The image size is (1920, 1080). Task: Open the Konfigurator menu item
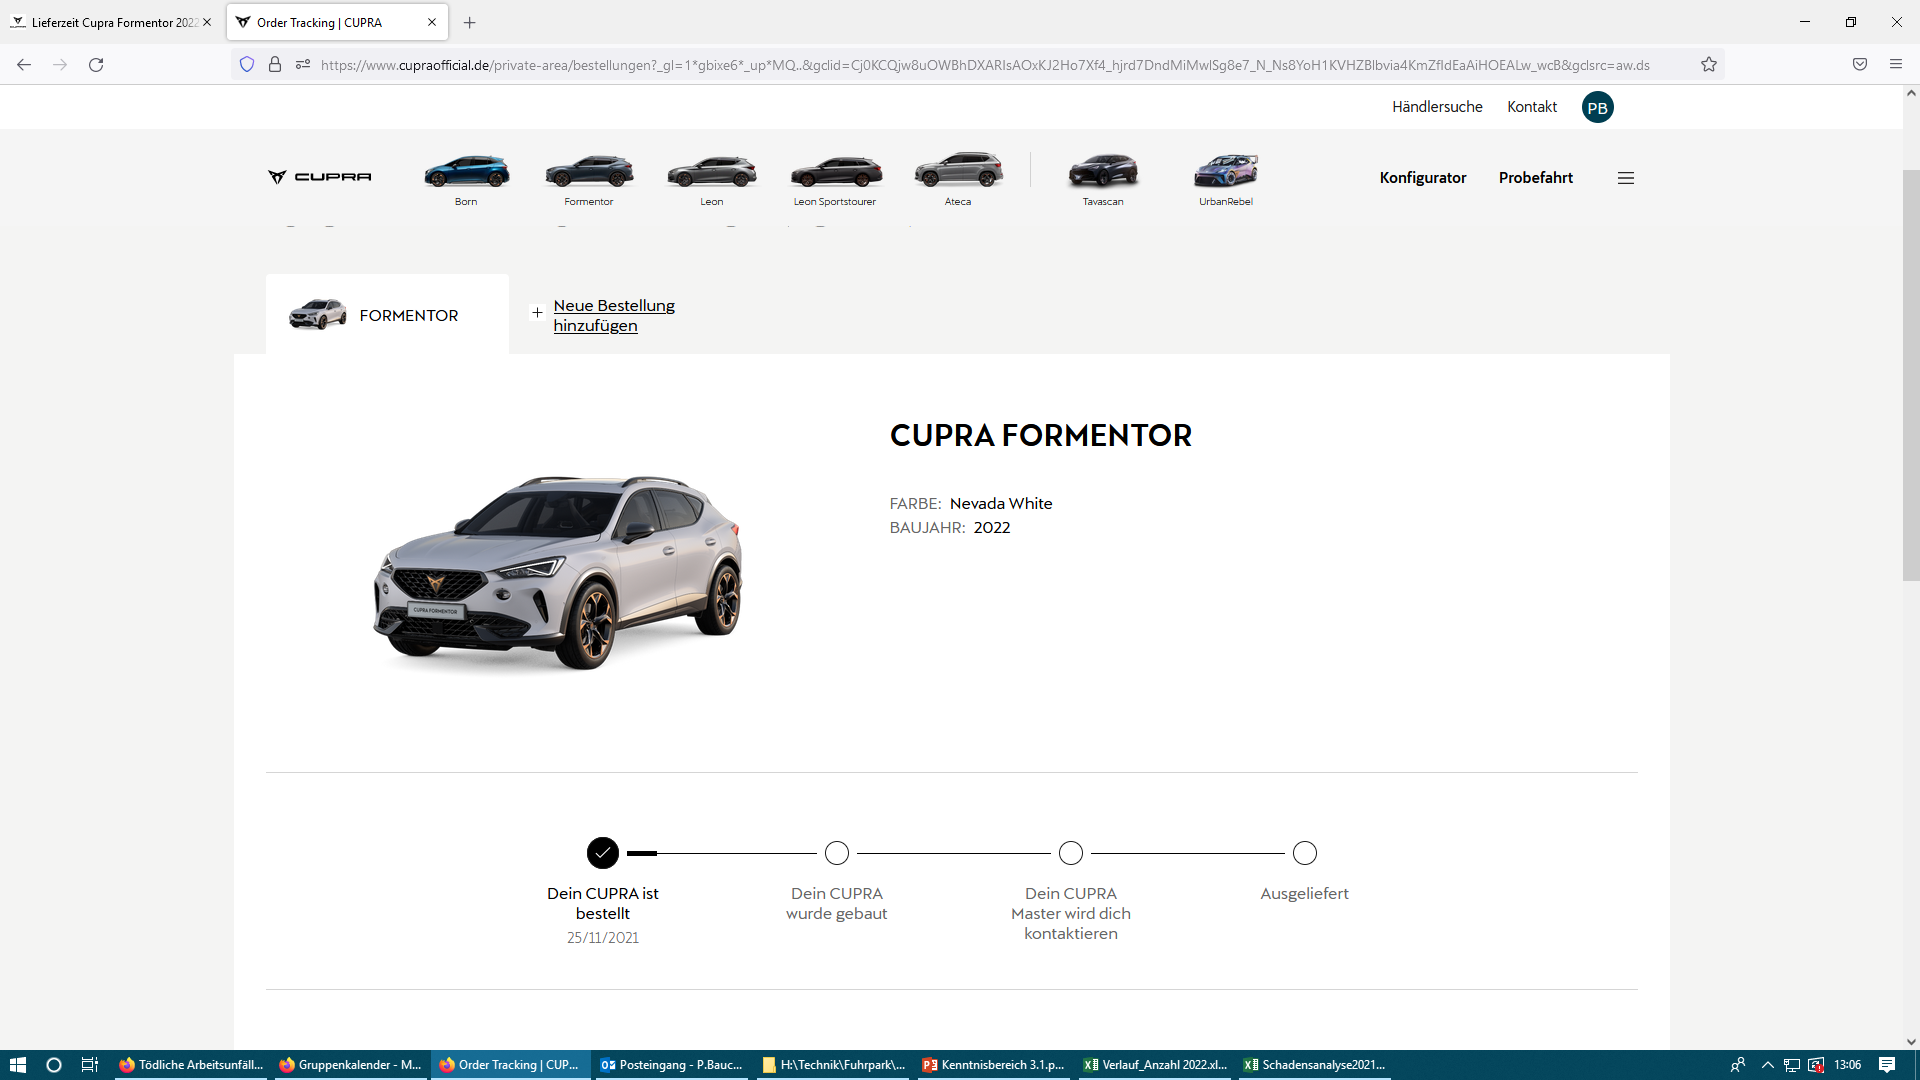[1422, 178]
